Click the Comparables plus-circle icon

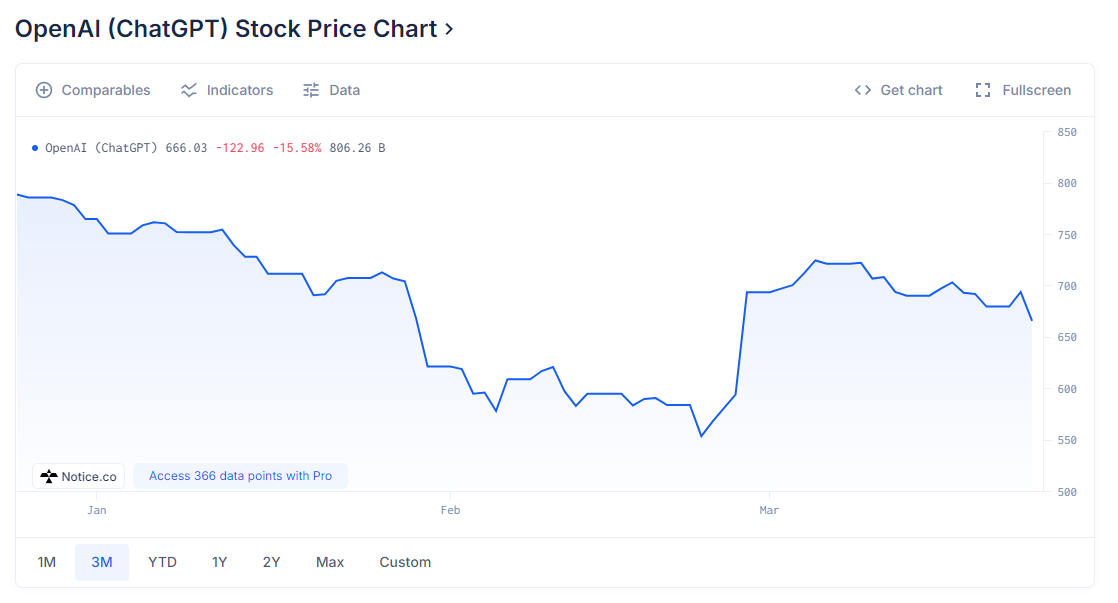(x=44, y=91)
